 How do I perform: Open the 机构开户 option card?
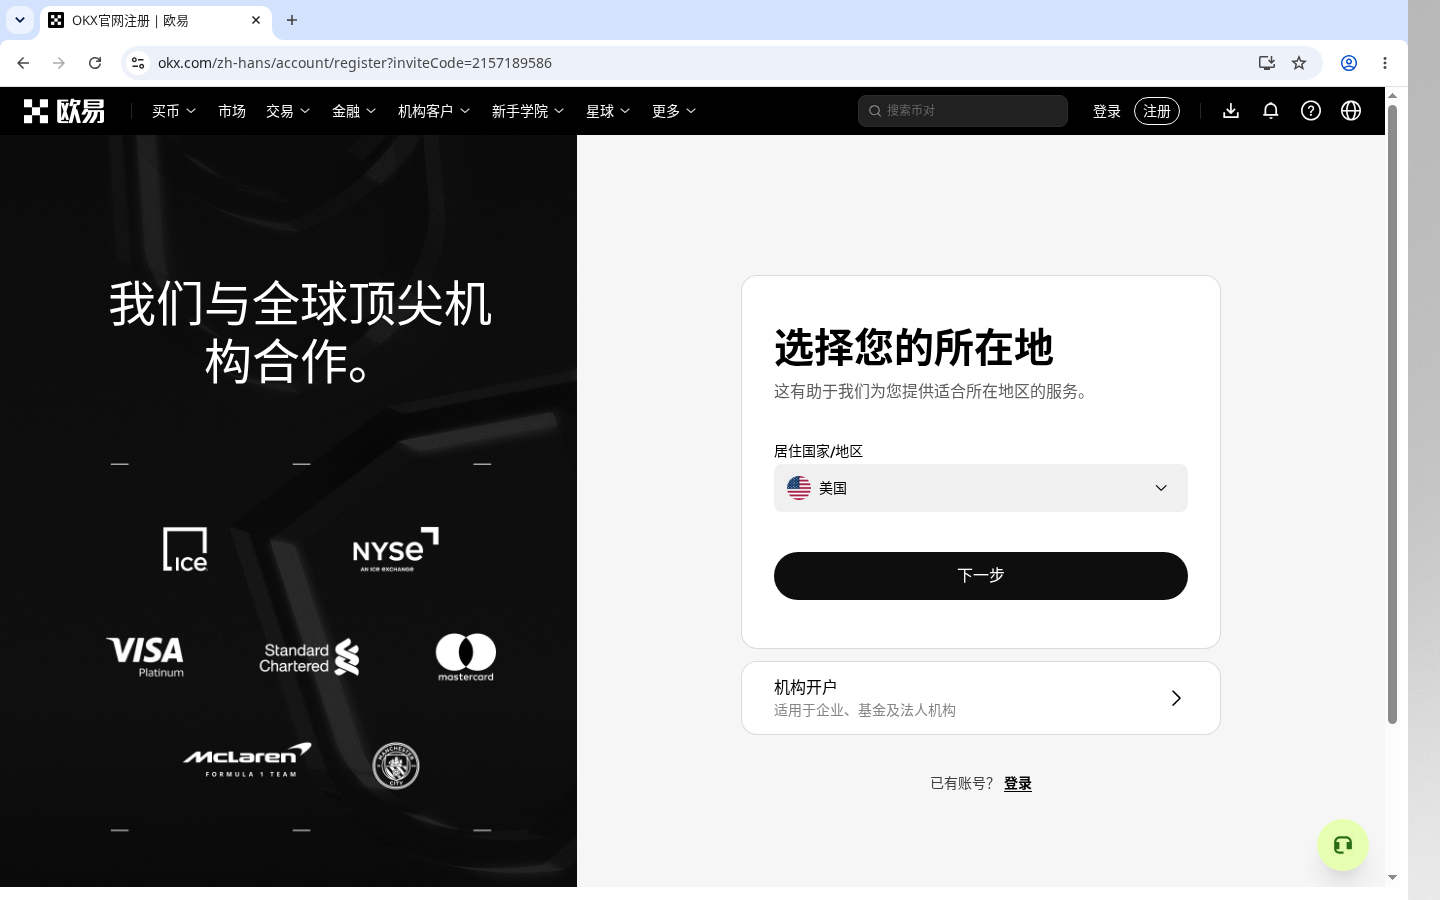[981, 698]
